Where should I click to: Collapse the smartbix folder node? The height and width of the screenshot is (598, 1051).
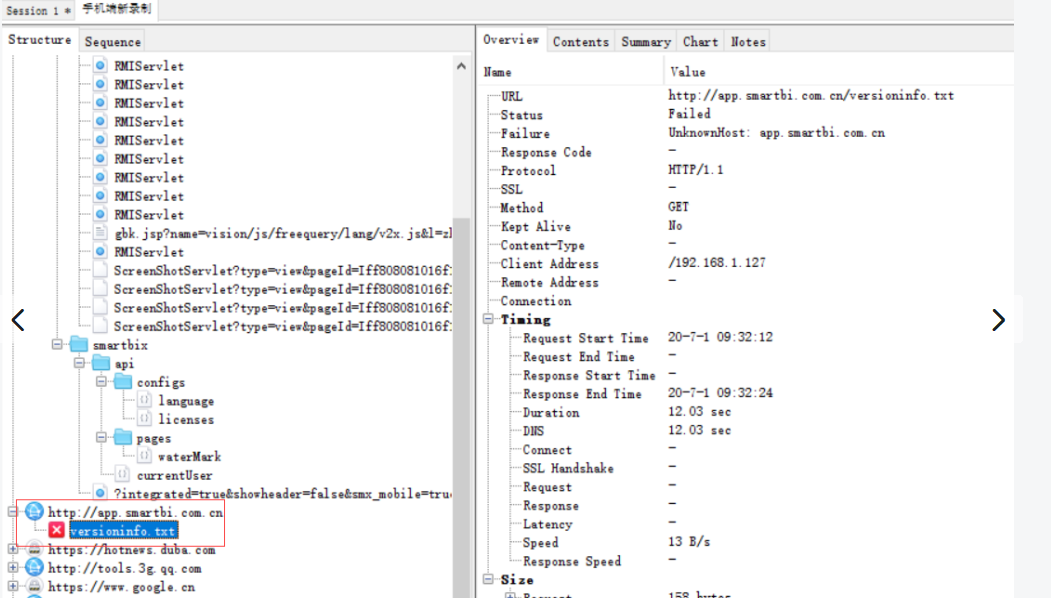point(57,345)
